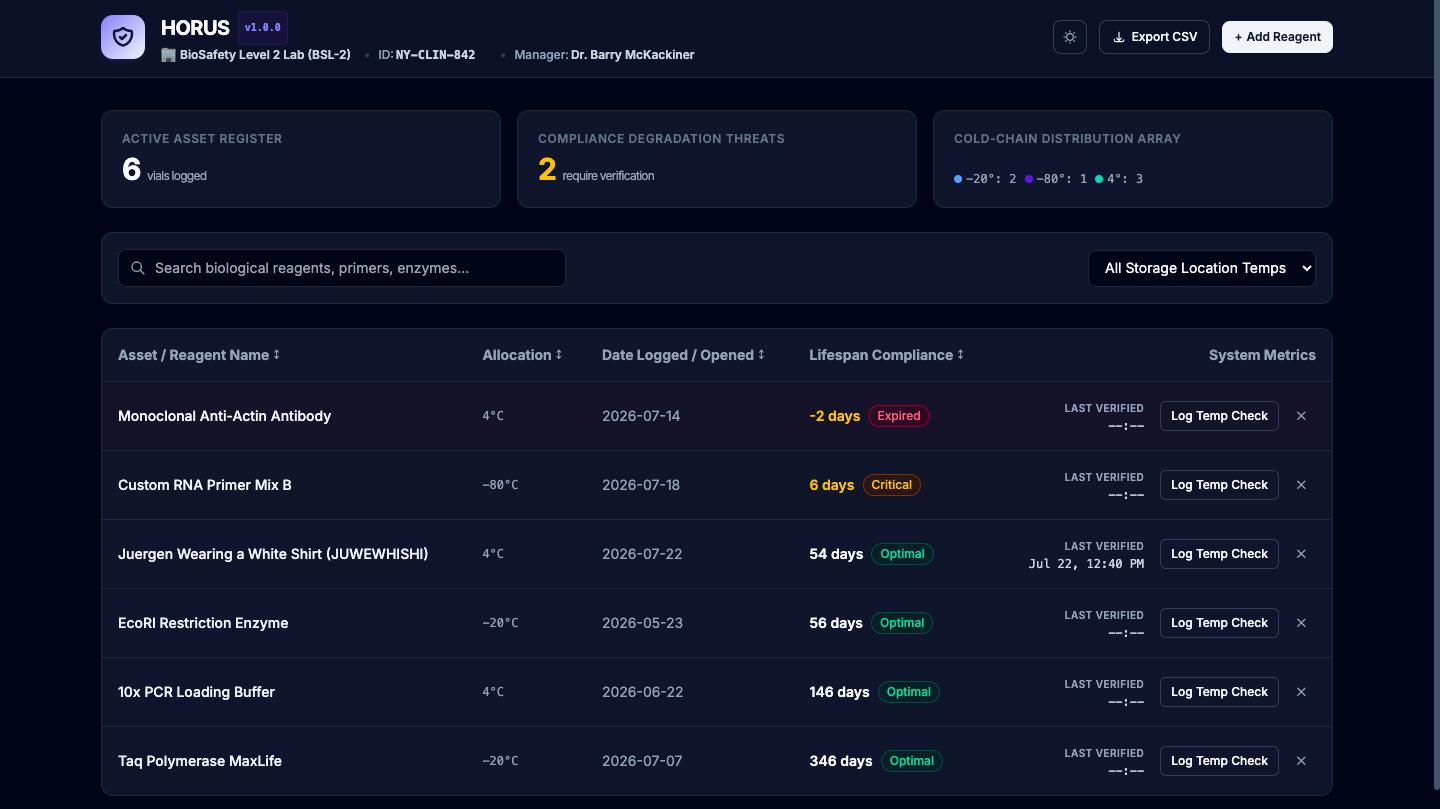
Task: Delete the 10x PCR Loading Buffer row
Action: click(1301, 692)
